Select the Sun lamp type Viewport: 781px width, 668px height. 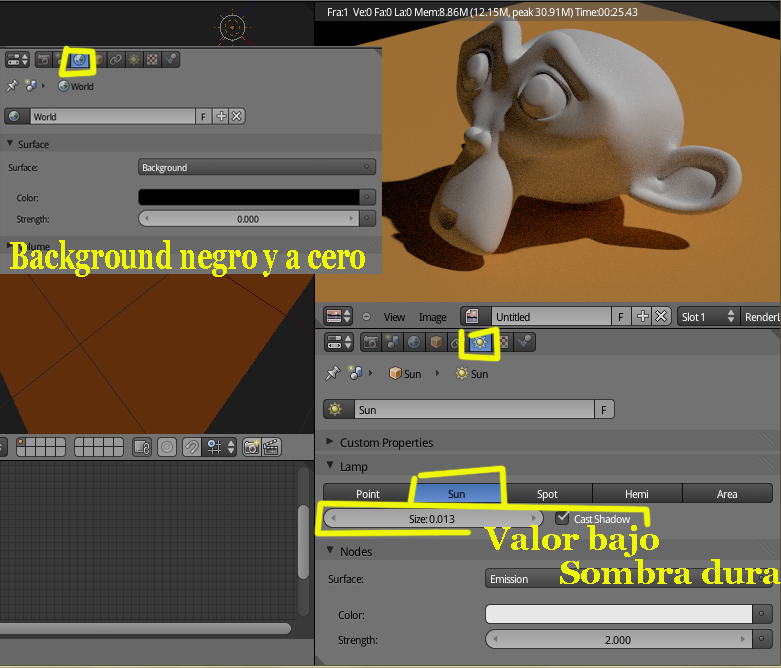(456, 493)
